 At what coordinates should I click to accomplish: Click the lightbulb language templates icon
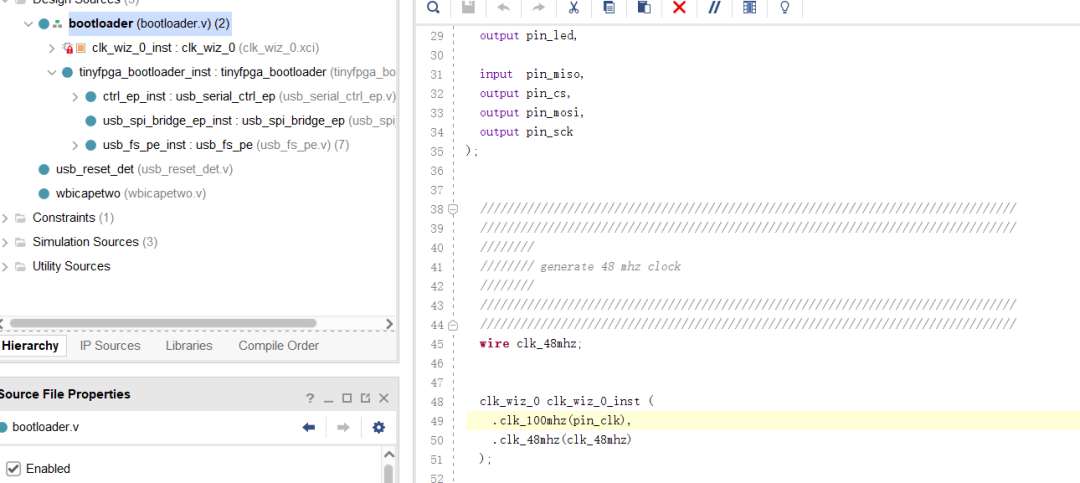coord(784,8)
